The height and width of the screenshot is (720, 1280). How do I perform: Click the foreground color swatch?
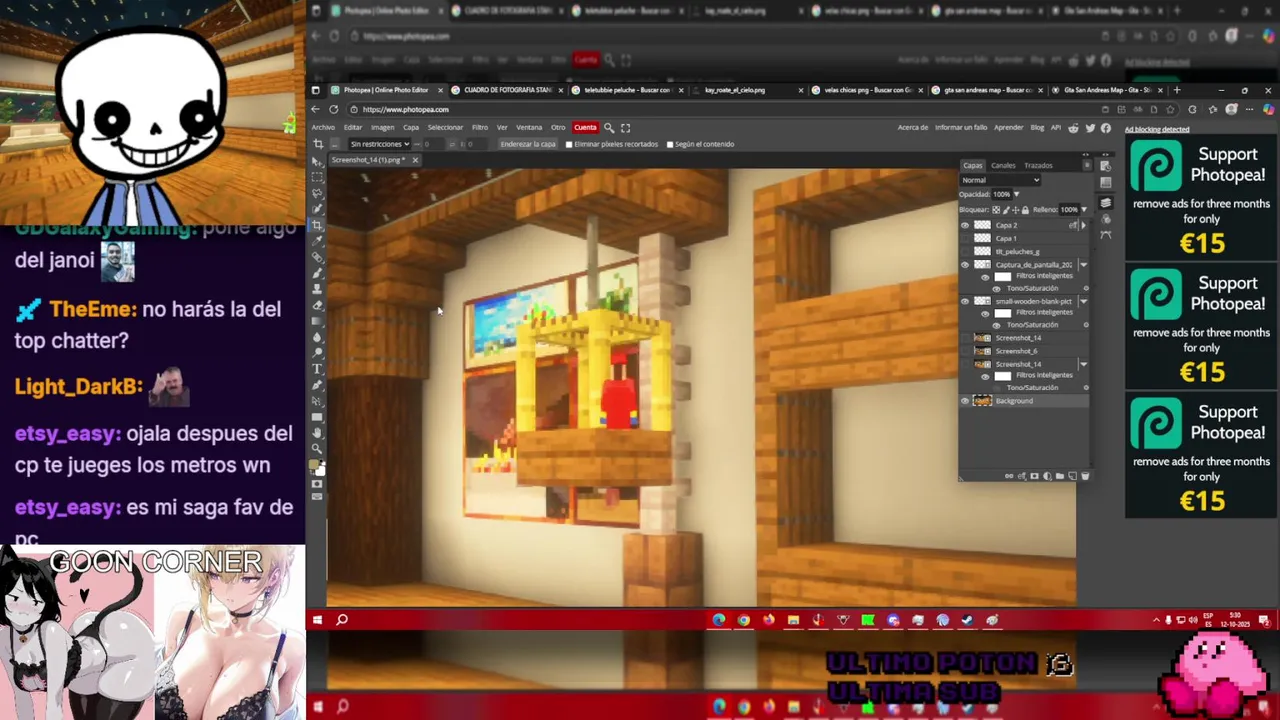click(315, 464)
